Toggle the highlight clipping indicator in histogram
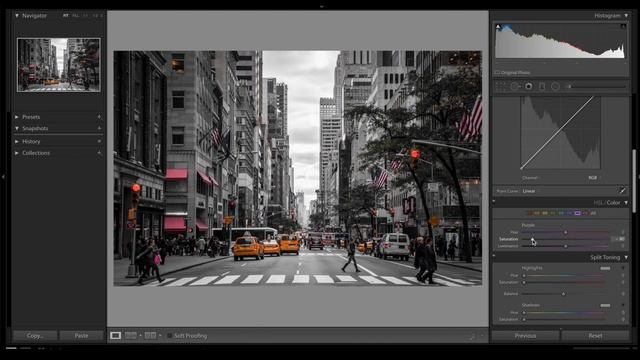 coord(623,27)
